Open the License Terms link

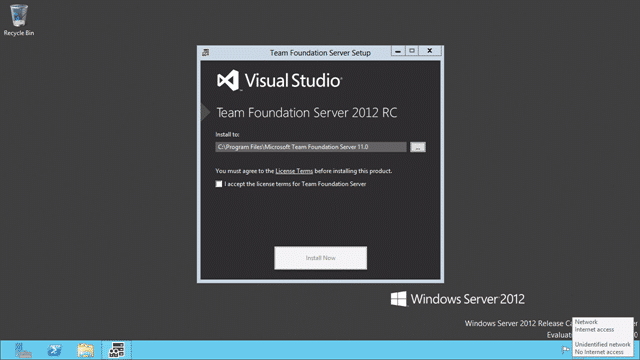pyautogui.click(x=294, y=171)
